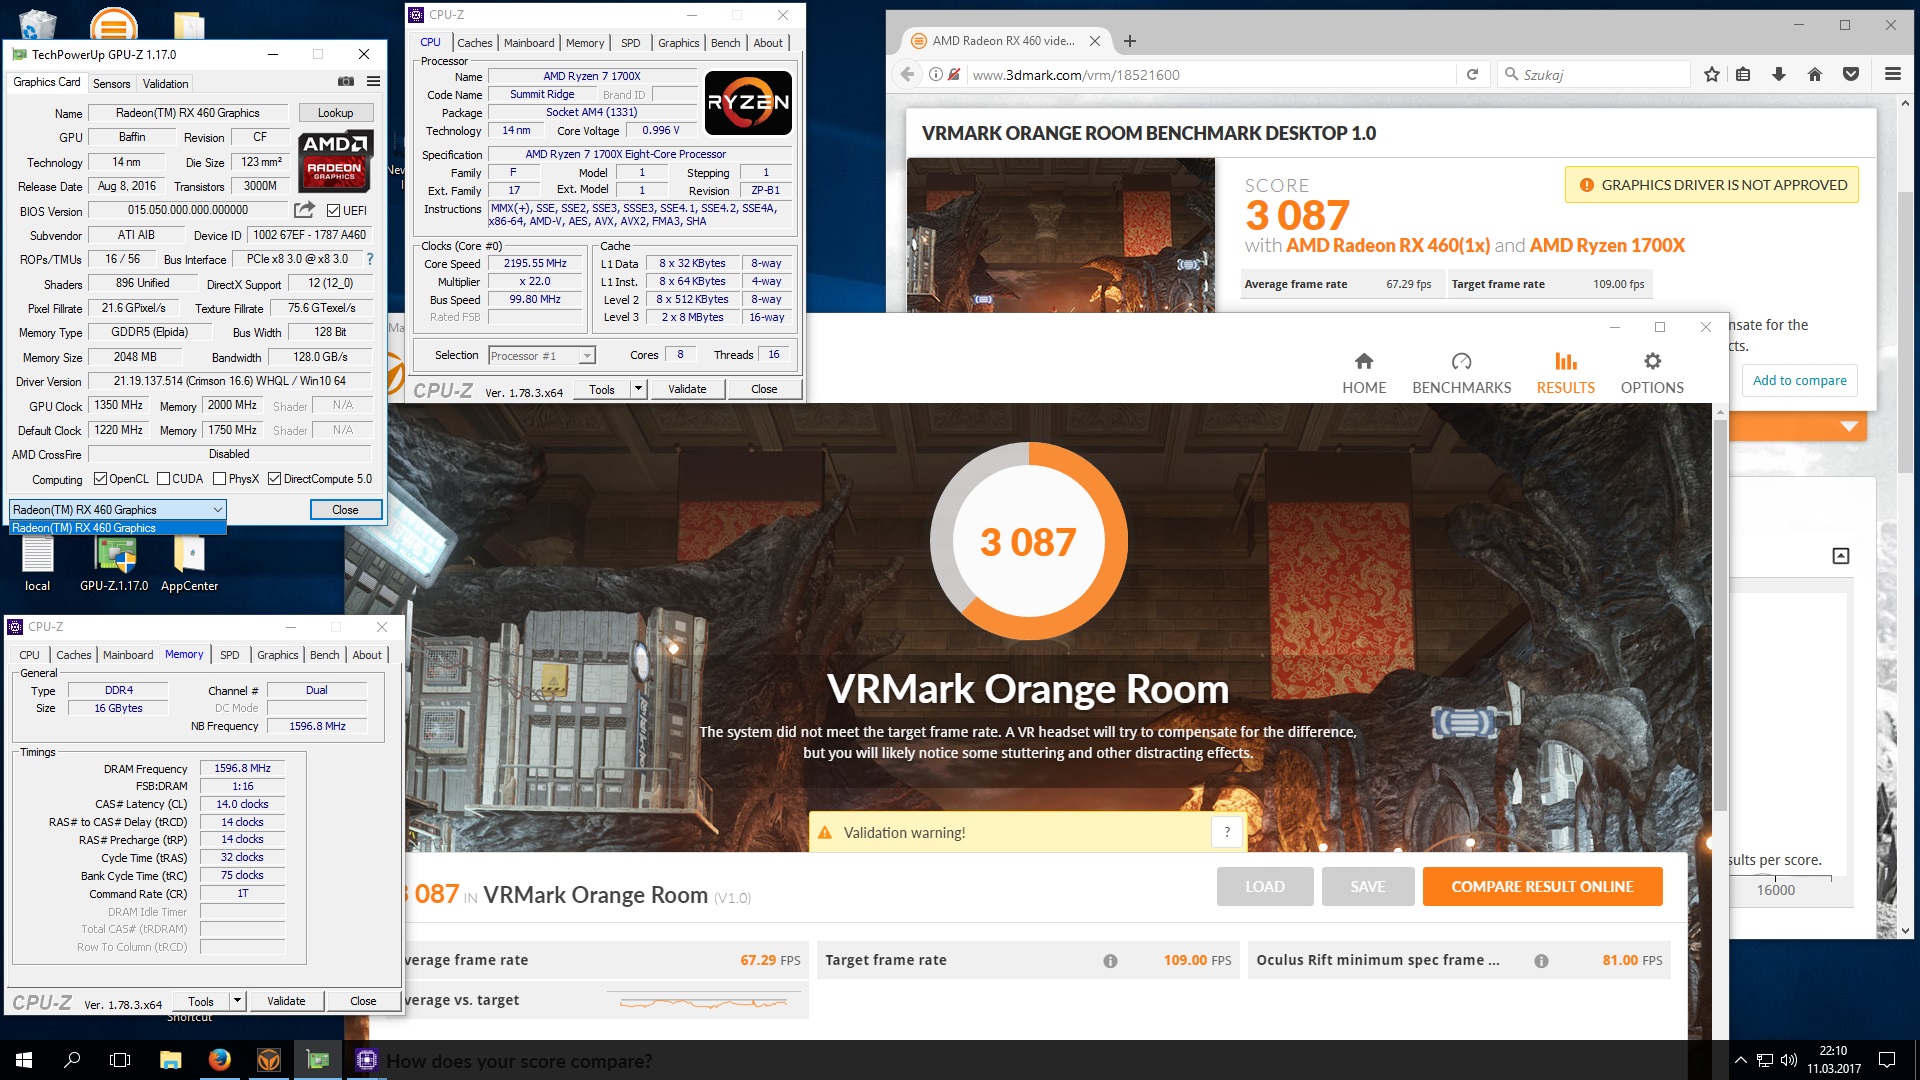Click the 3dmark URL address field
The width and height of the screenshot is (1920, 1080).
pos(1210,74)
